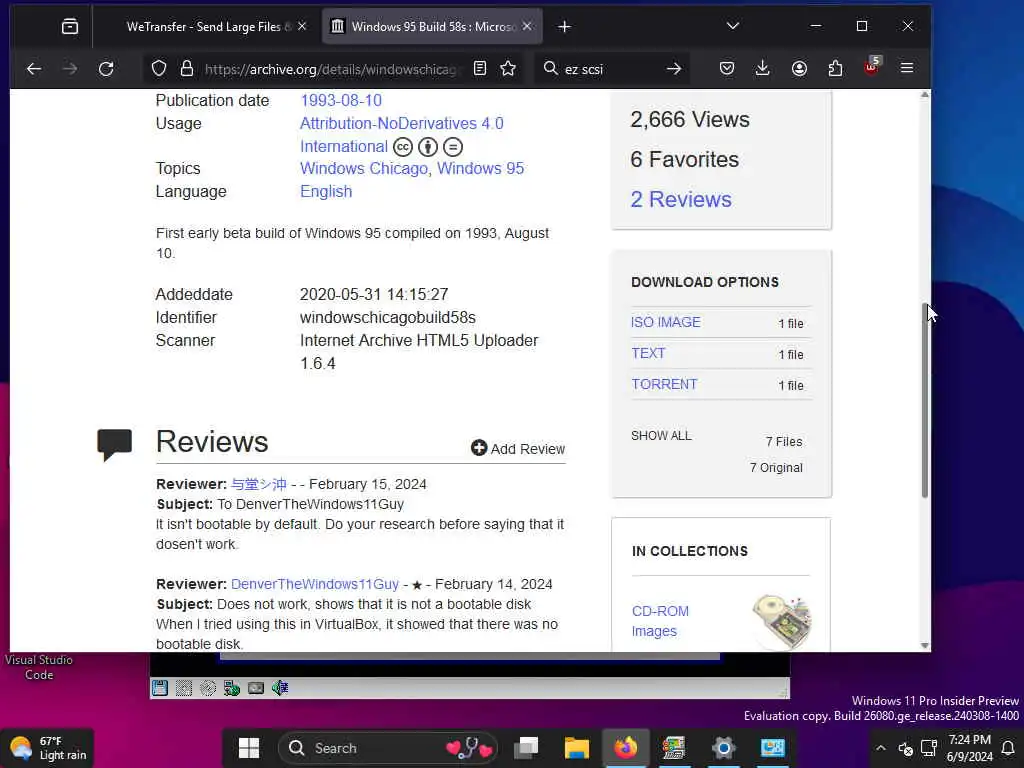This screenshot has width=1024, height=768.
Task: Select the Windows 95 Build 58s tab
Action: 431,26
